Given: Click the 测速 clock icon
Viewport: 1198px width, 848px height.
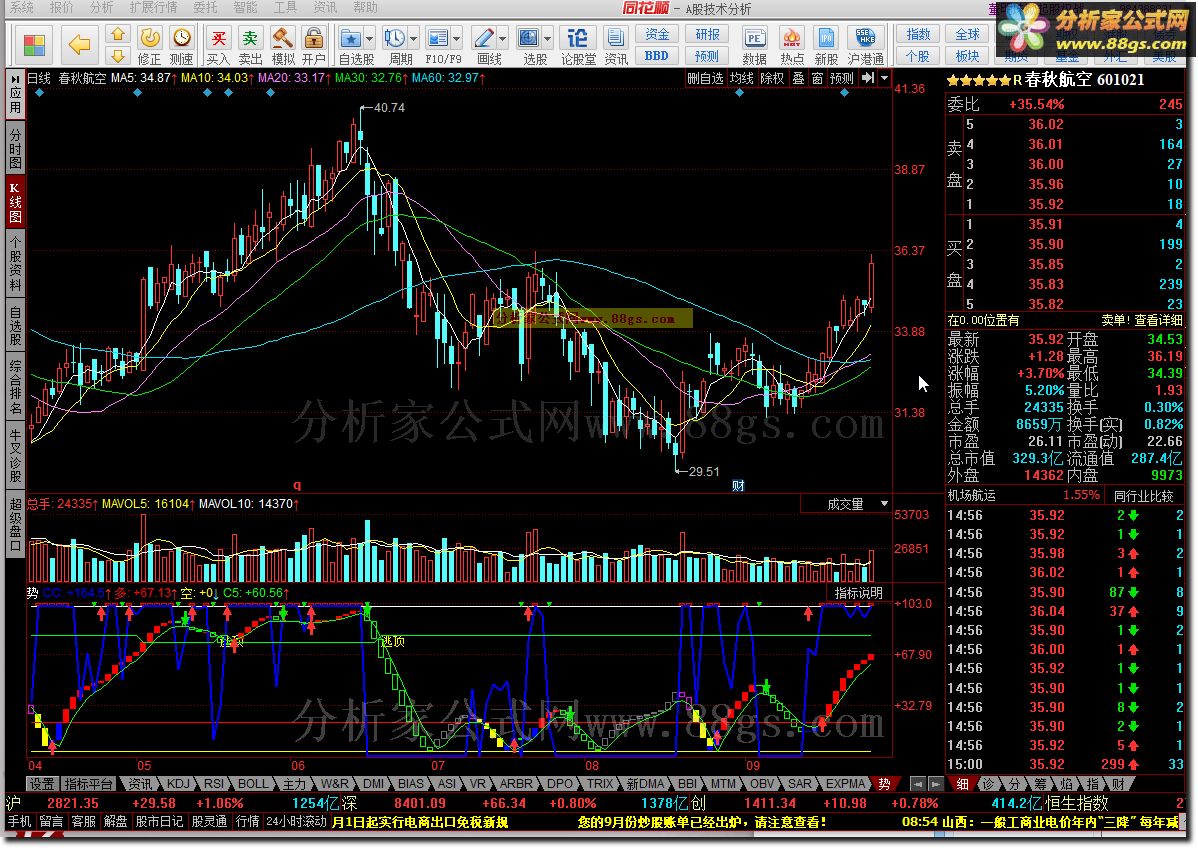Looking at the screenshot, I should click(182, 37).
